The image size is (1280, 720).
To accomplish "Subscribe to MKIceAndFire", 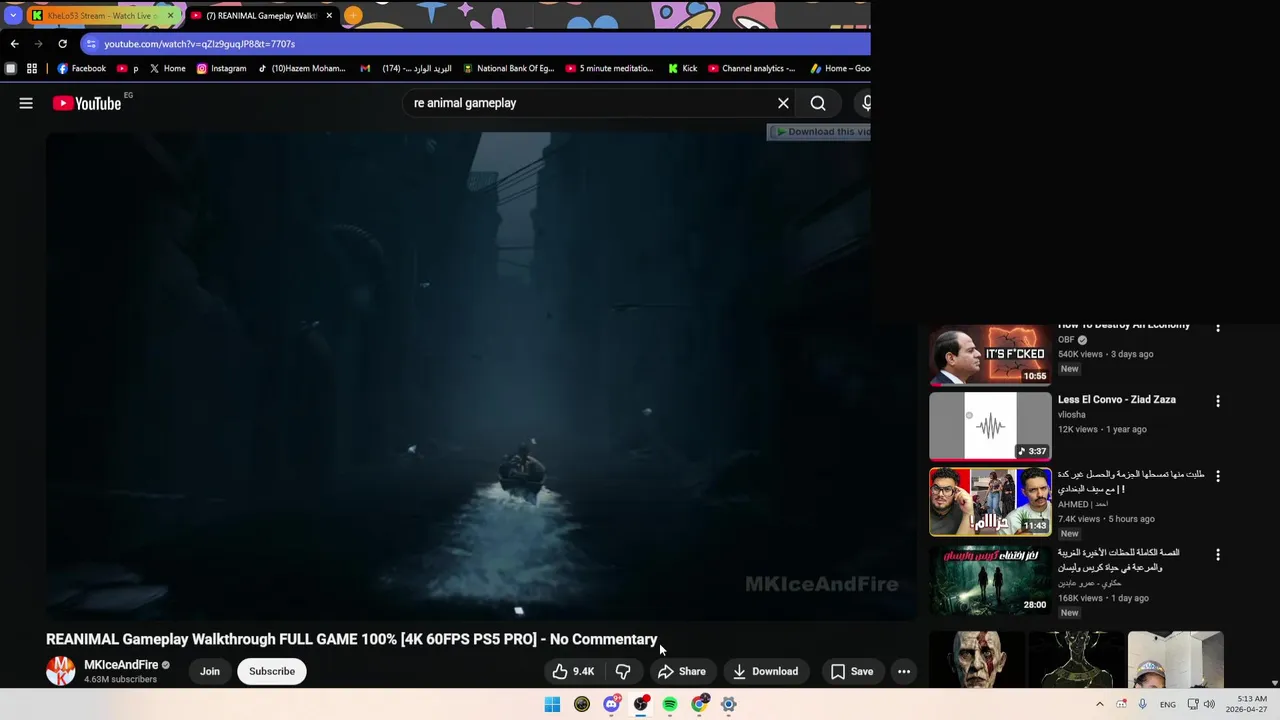I will 272,671.
